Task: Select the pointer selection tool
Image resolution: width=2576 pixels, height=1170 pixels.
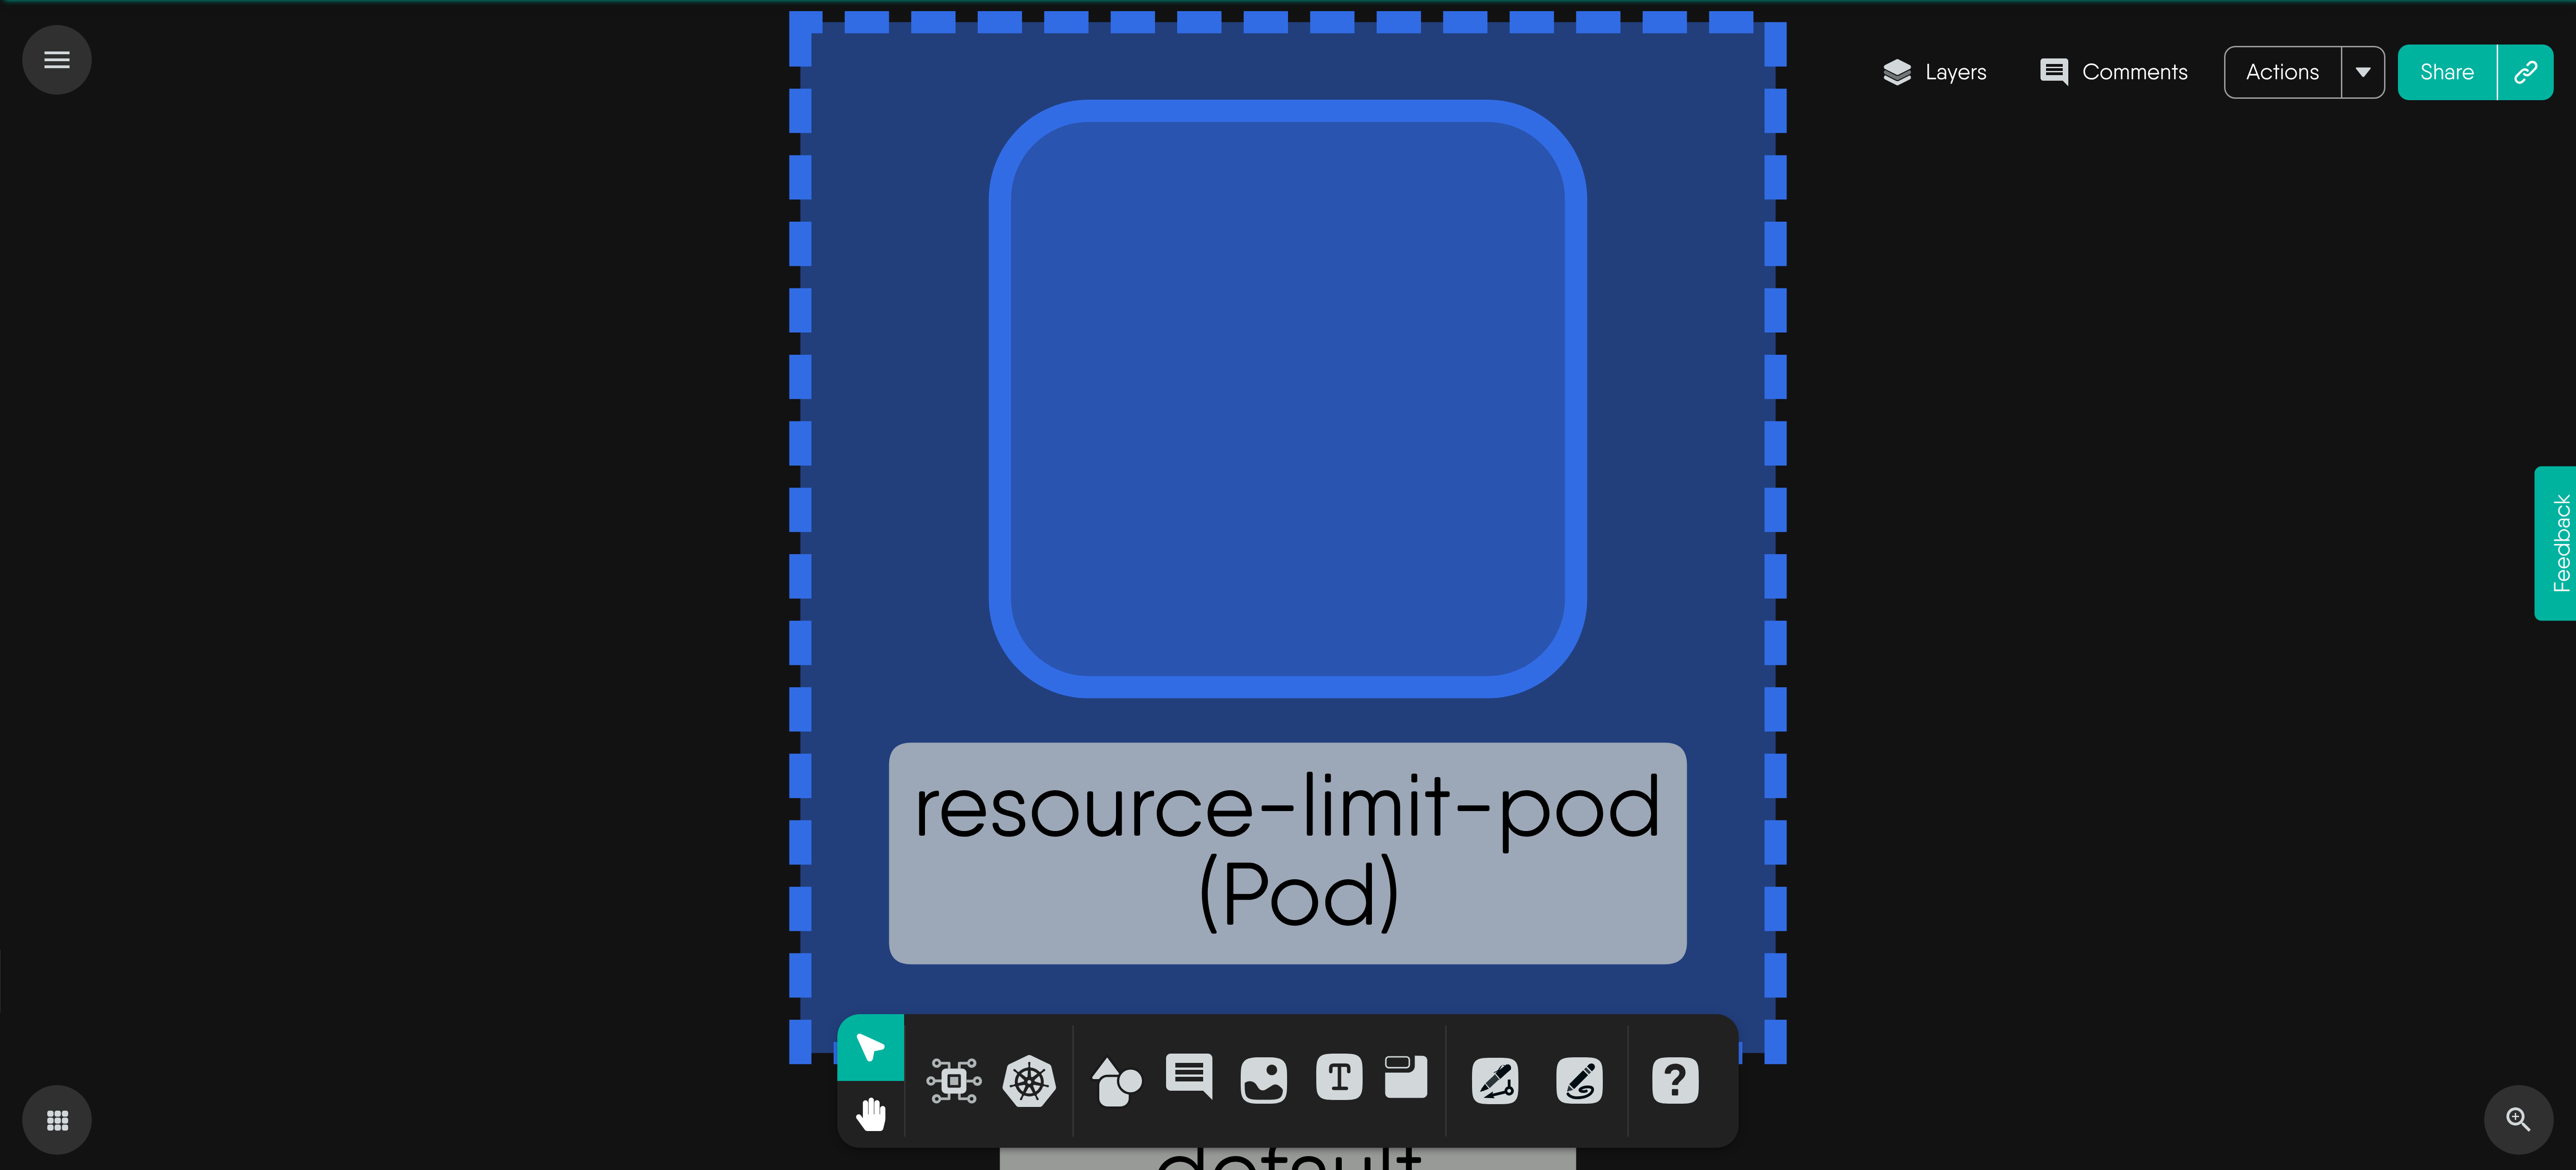Action: [870, 1047]
